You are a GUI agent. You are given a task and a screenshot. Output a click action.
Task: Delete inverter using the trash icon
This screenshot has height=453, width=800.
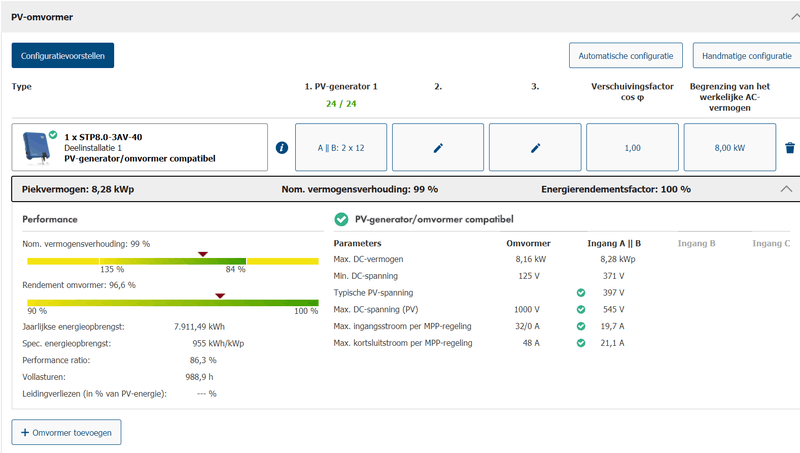(789, 148)
